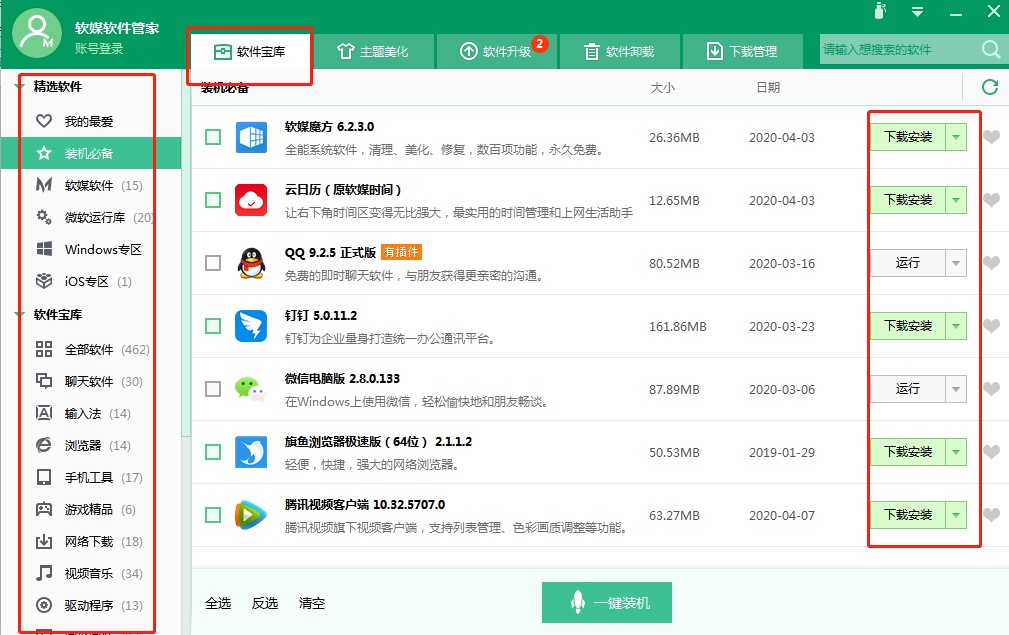The image size is (1009, 635).
Task: Switch to the 软件卸载 tab
Action: (x=620, y=51)
